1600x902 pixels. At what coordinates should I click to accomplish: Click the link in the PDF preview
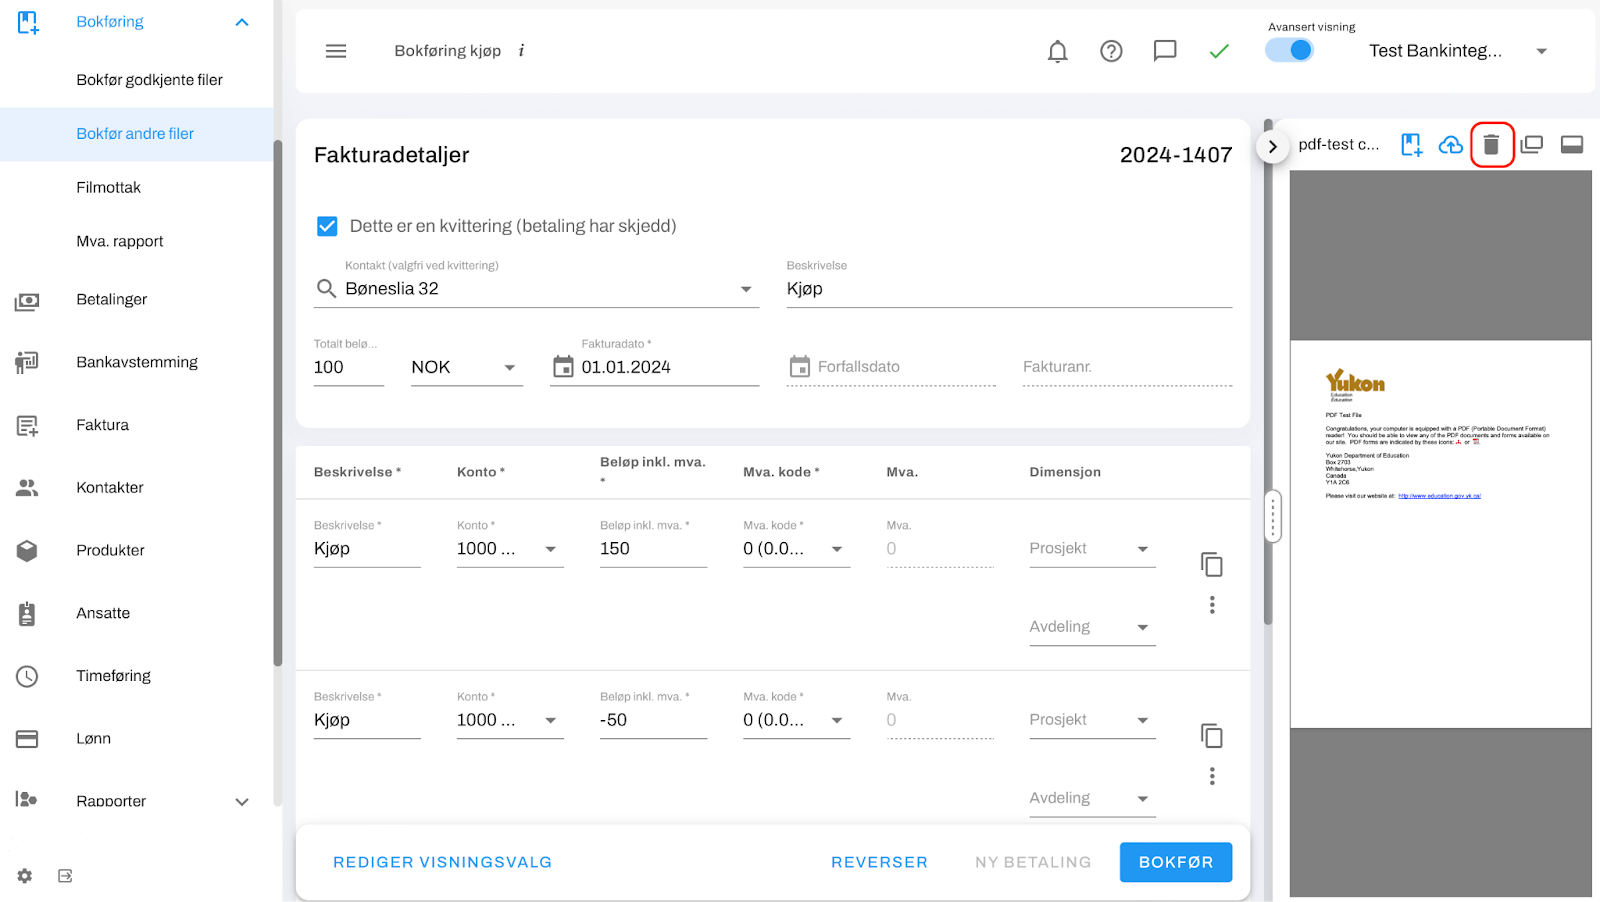tap(1439, 496)
